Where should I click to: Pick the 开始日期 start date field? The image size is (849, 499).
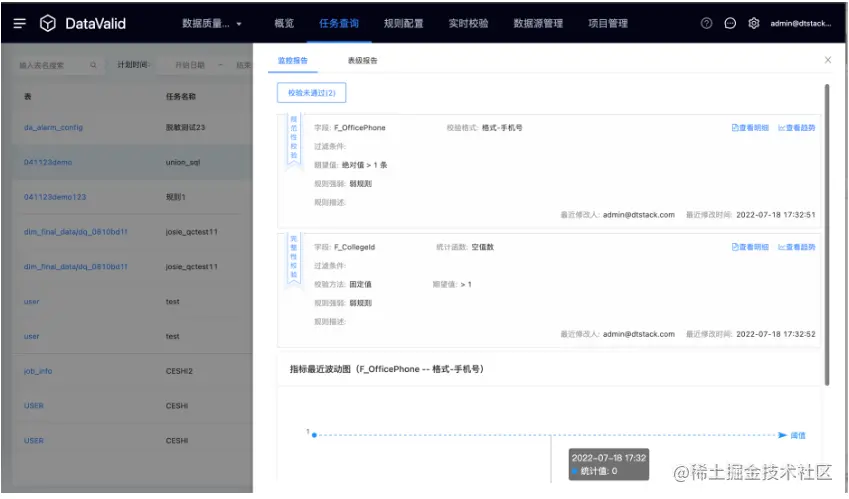coord(190,65)
